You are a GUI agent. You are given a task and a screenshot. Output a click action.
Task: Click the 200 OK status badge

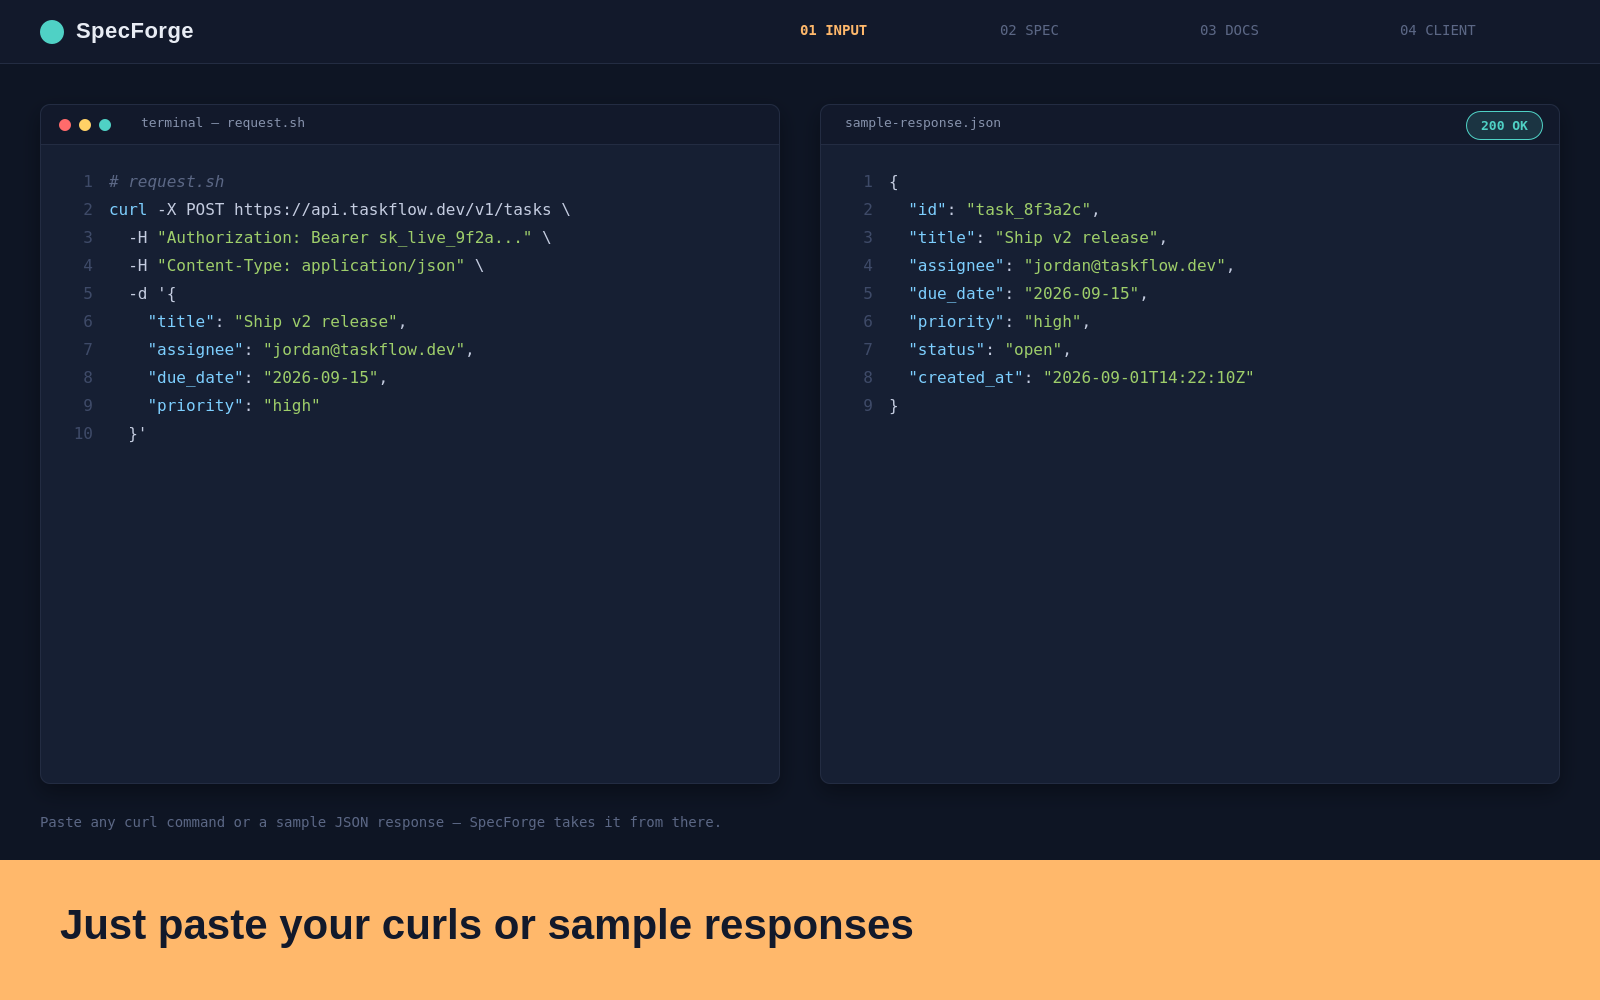click(x=1504, y=126)
